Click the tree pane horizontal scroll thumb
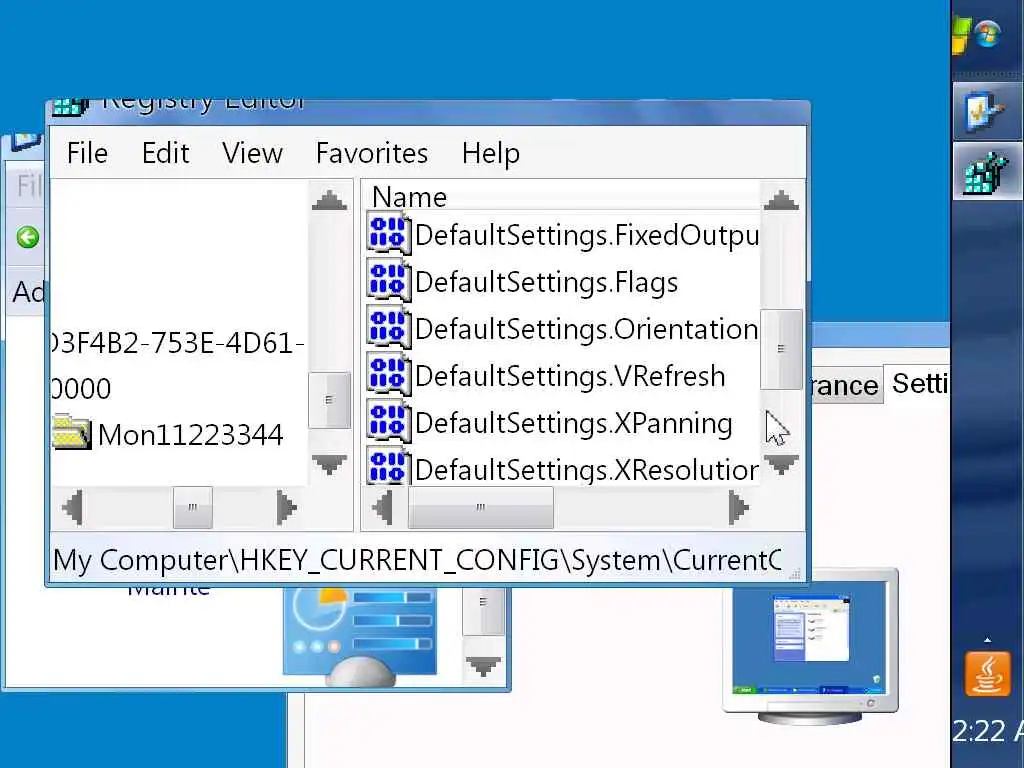 coord(193,507)
